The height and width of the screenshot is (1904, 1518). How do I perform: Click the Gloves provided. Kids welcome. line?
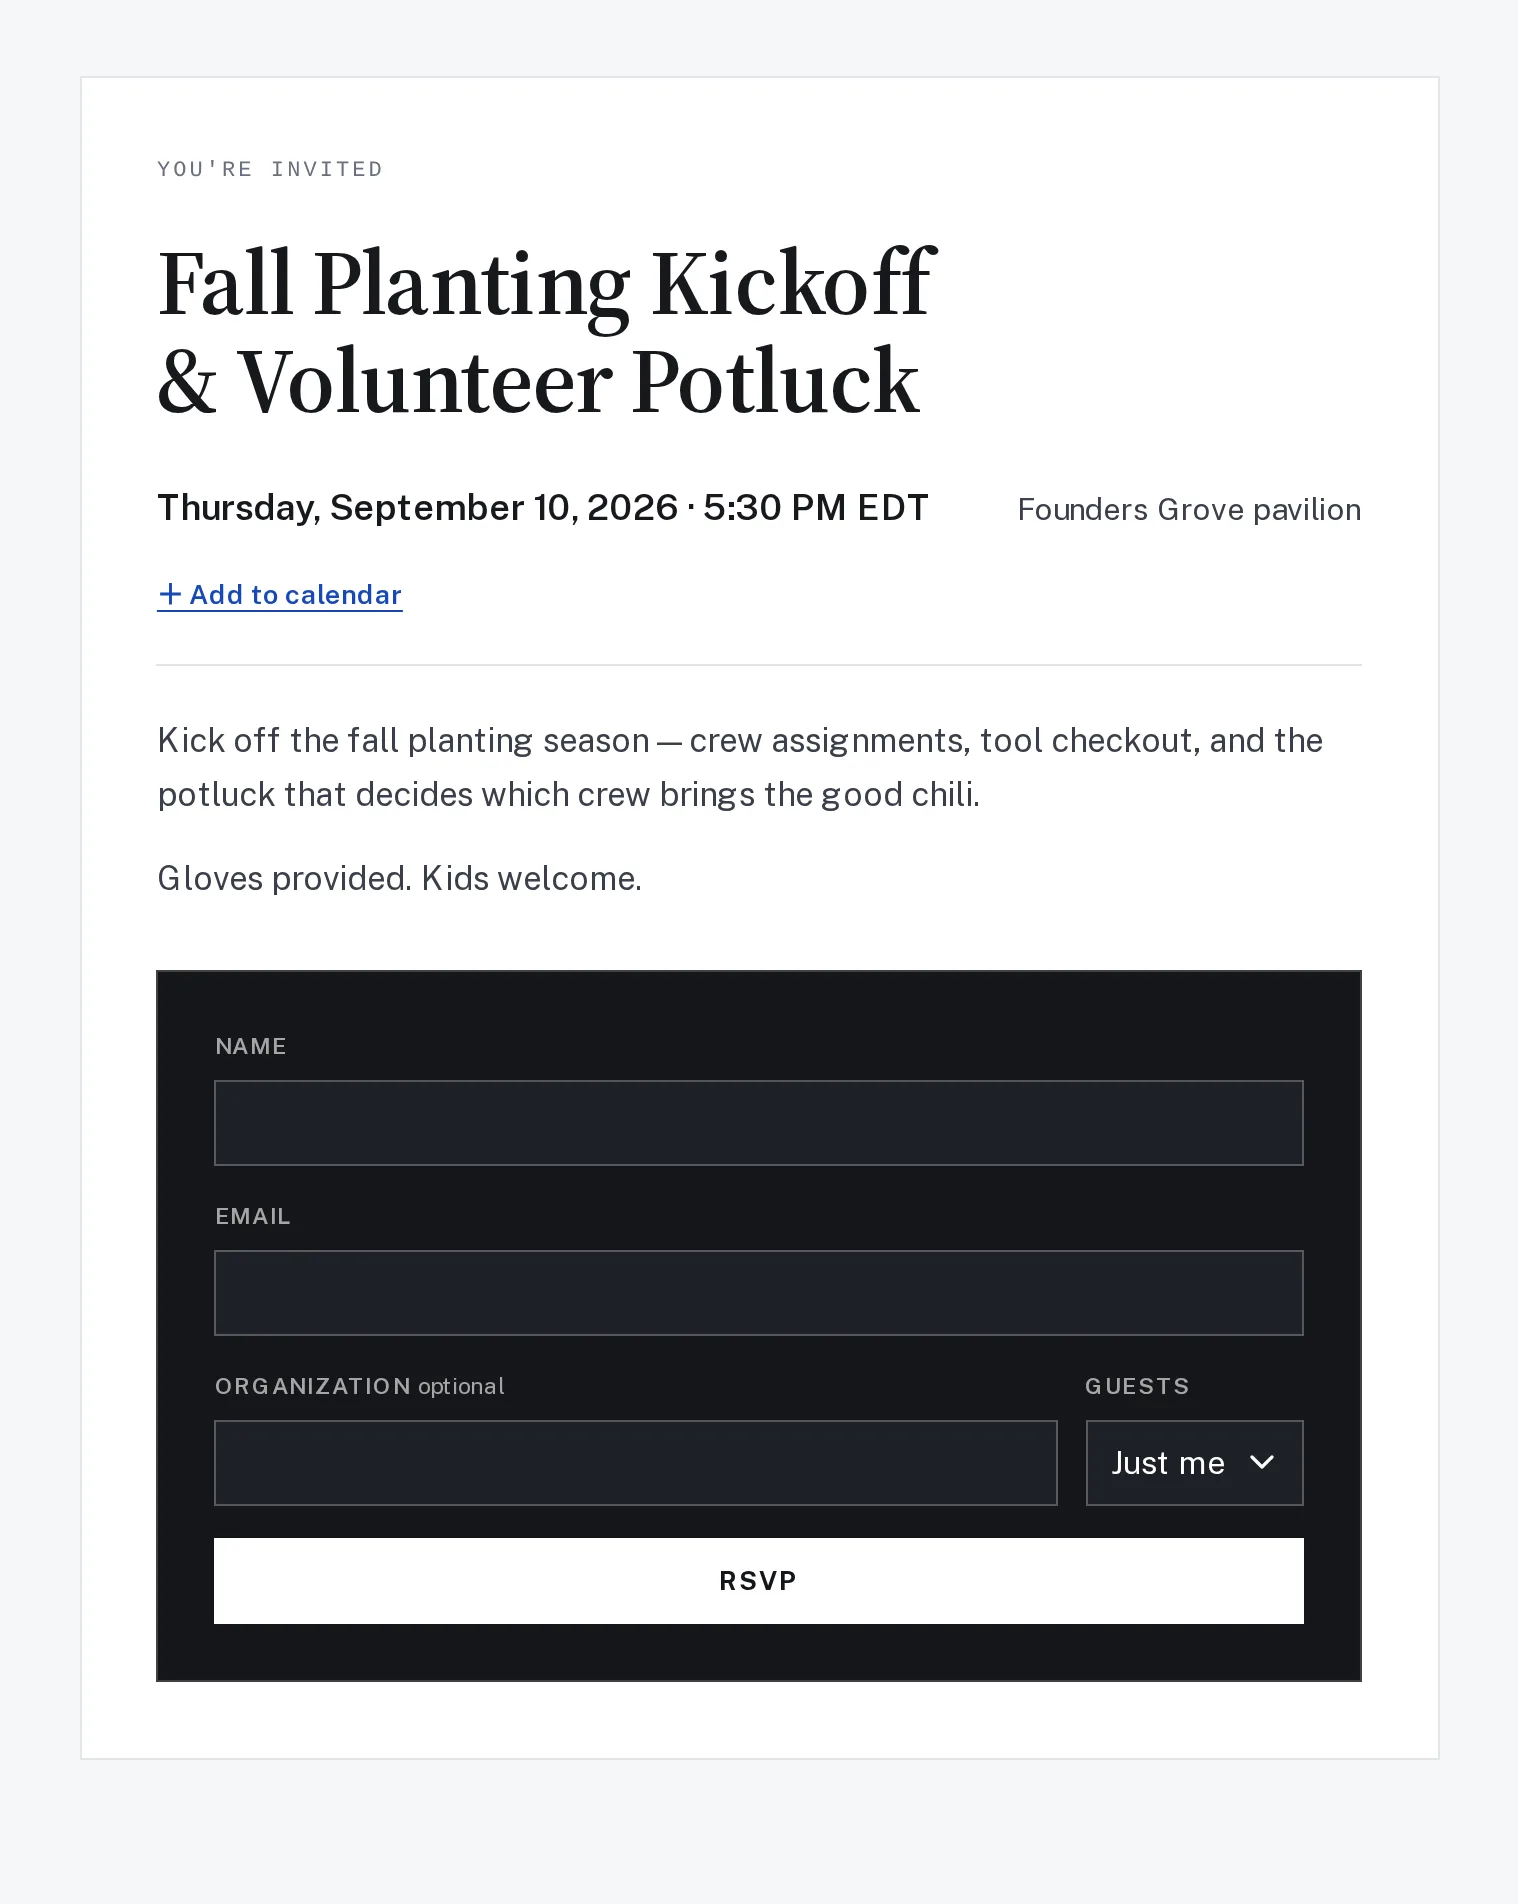399,878
